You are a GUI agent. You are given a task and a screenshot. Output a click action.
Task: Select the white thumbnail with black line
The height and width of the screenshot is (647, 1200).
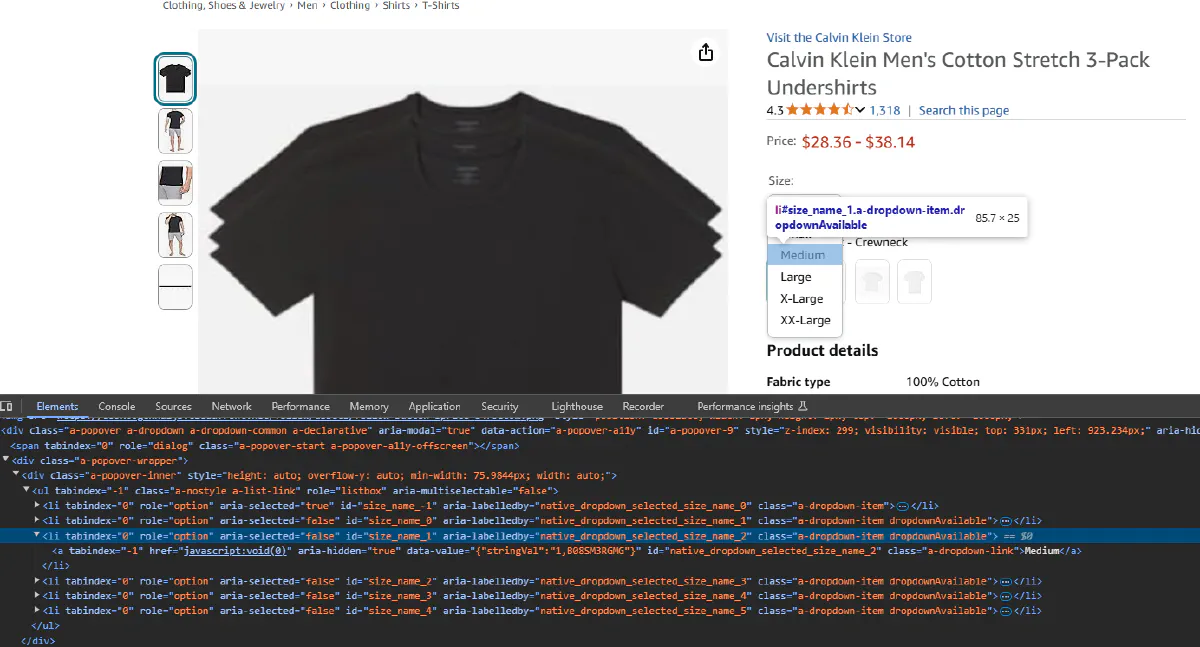pos(175,287)
